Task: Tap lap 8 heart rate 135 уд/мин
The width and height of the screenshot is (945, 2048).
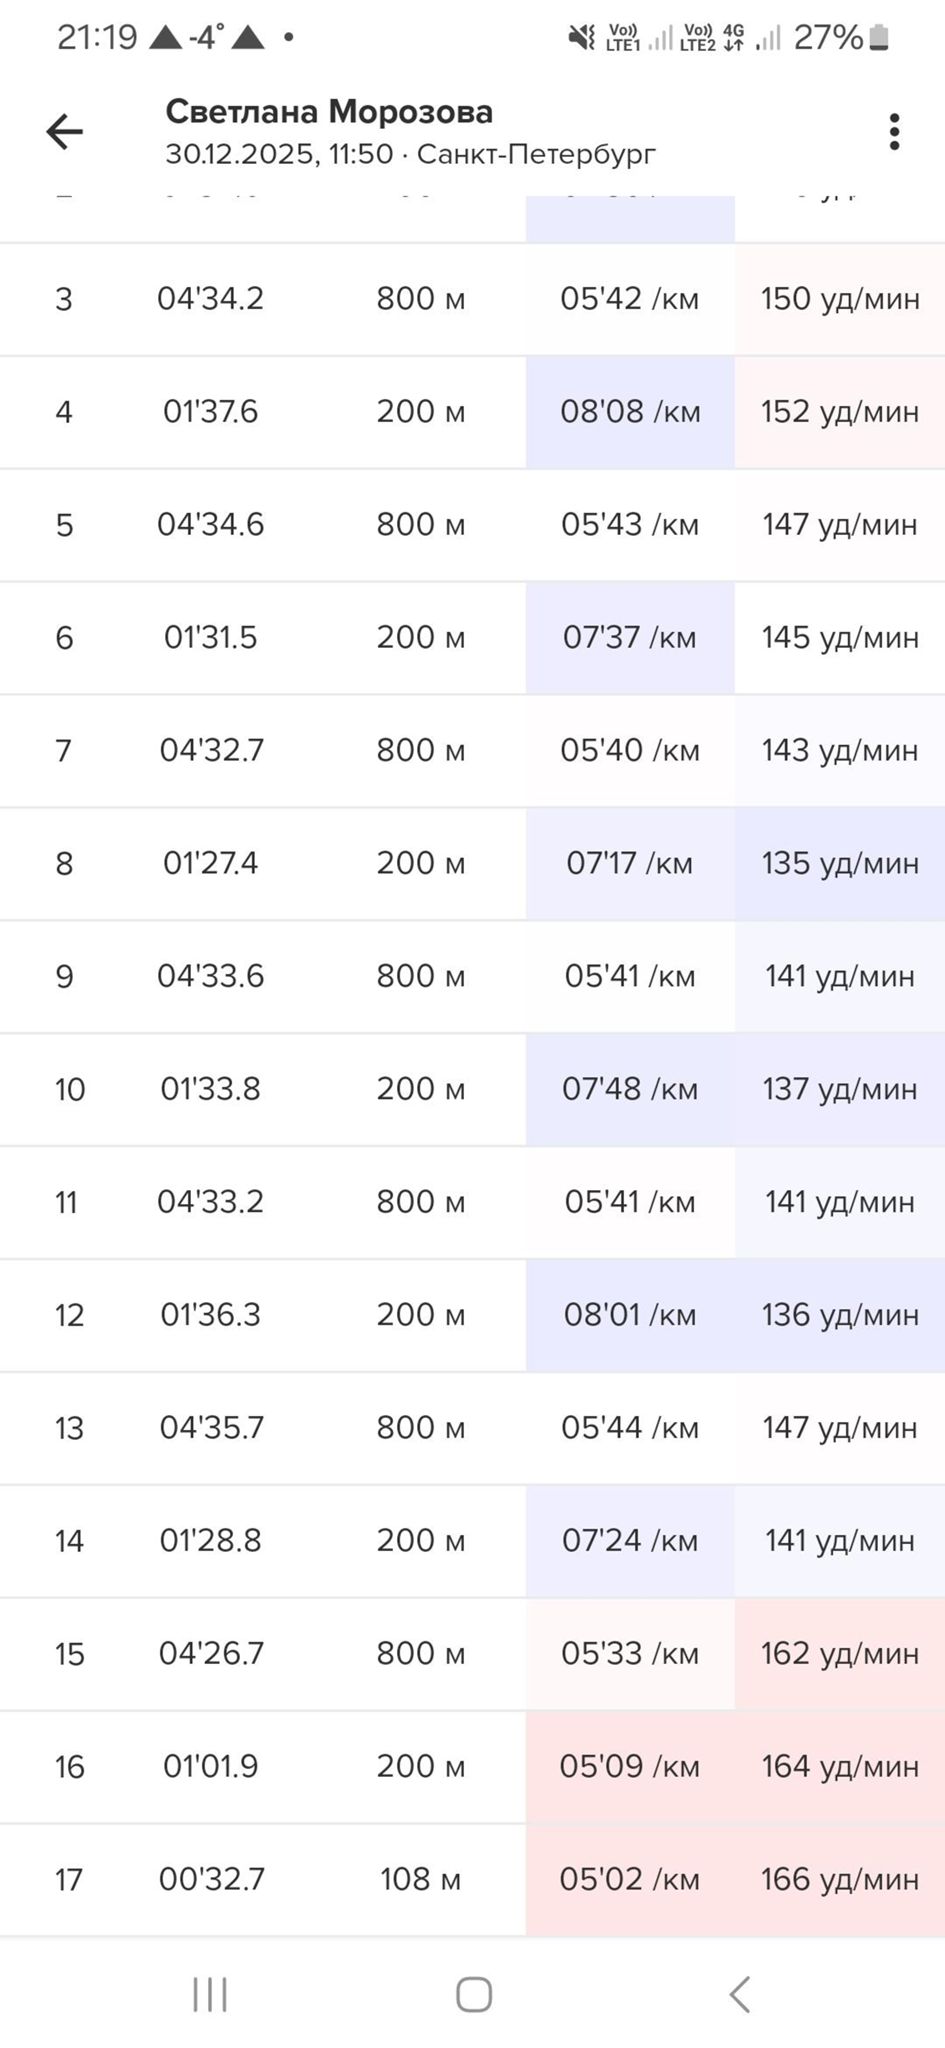Action: pyautogui.click(x=840, y=863)
